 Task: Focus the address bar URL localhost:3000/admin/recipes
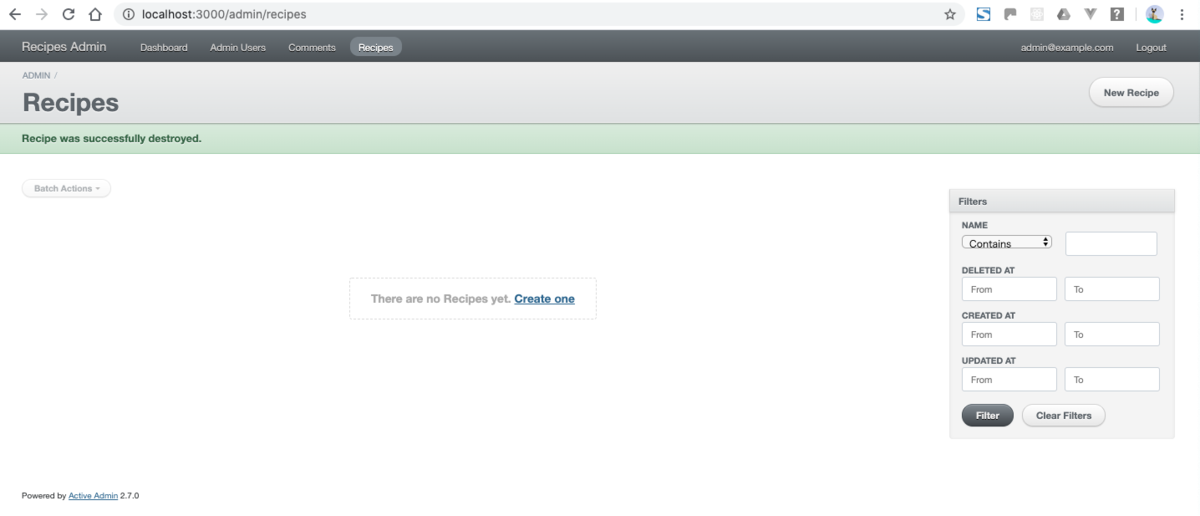point(224,15)
